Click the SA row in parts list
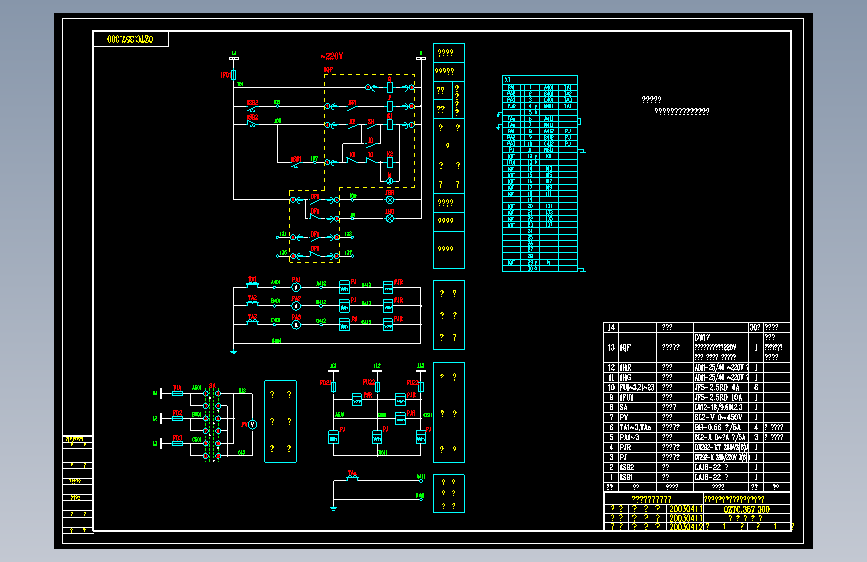 (x=697, y=407)
